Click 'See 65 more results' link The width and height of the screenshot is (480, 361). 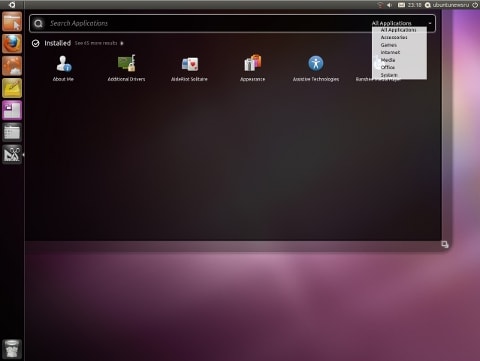pos(99,43)
